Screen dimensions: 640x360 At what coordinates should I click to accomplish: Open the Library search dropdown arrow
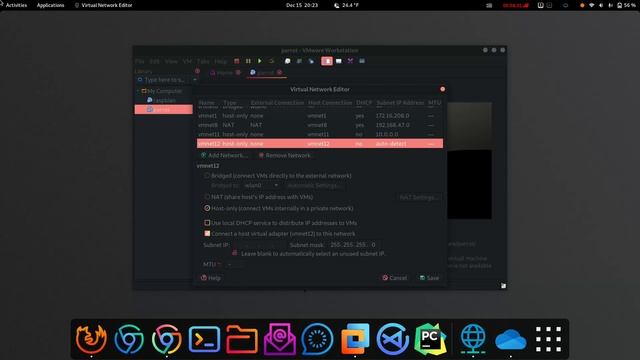(x=194, y=80)
